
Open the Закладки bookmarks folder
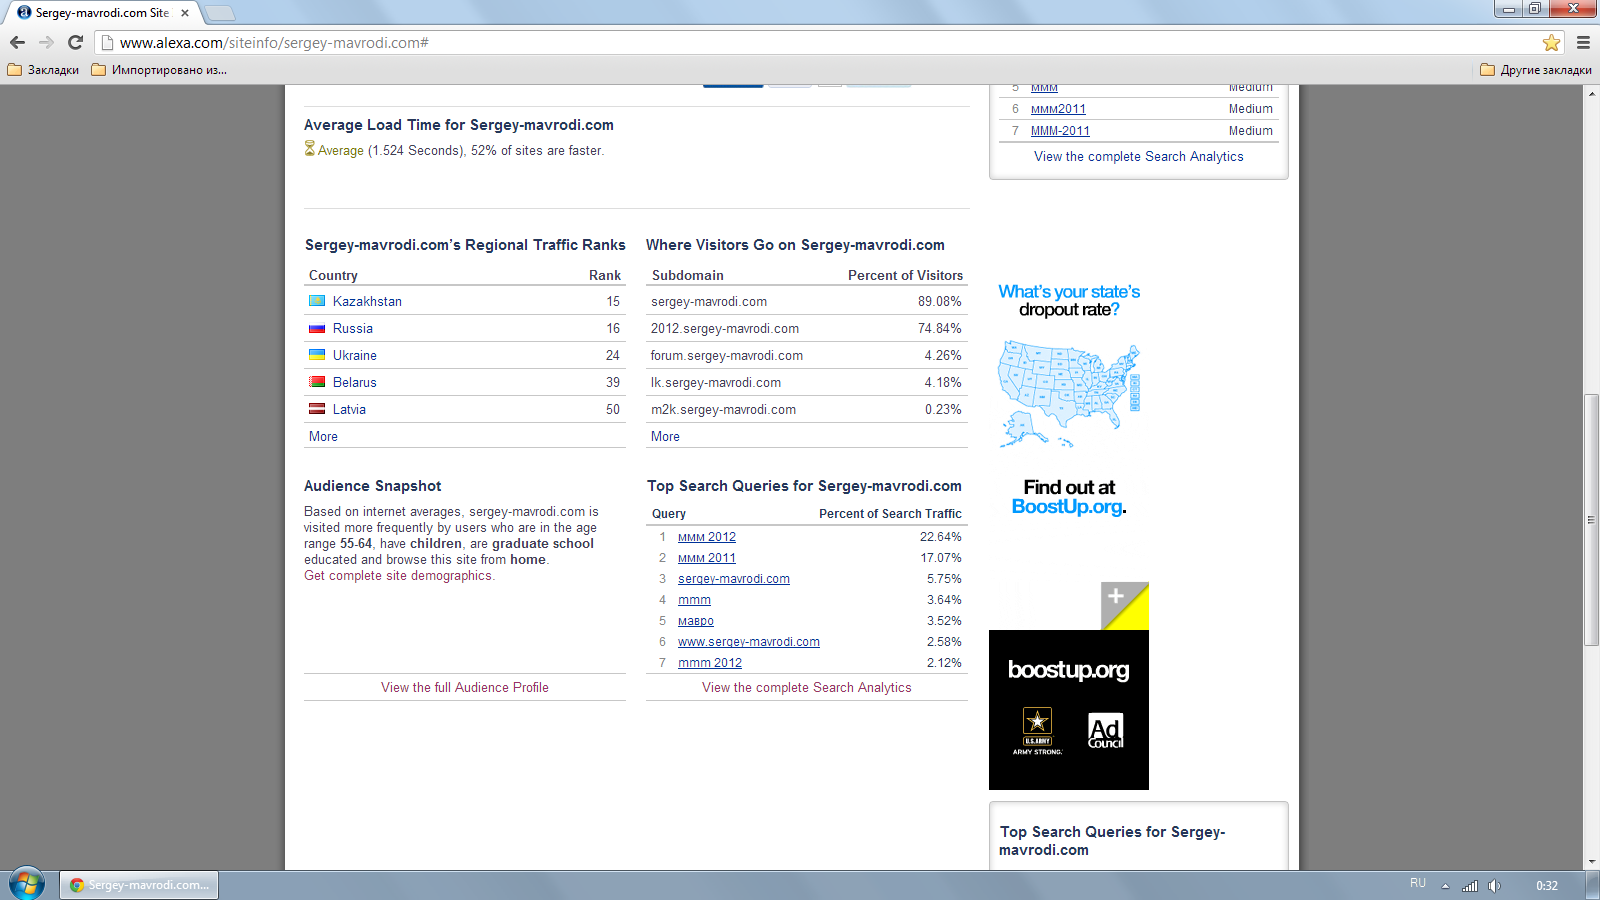[x=43, y=70]
